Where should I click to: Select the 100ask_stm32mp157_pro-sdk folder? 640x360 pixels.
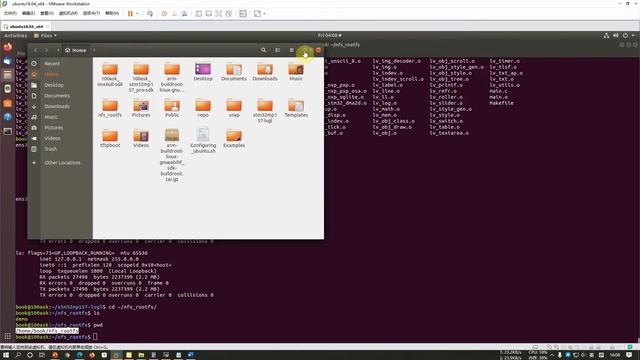click(141, 77)
